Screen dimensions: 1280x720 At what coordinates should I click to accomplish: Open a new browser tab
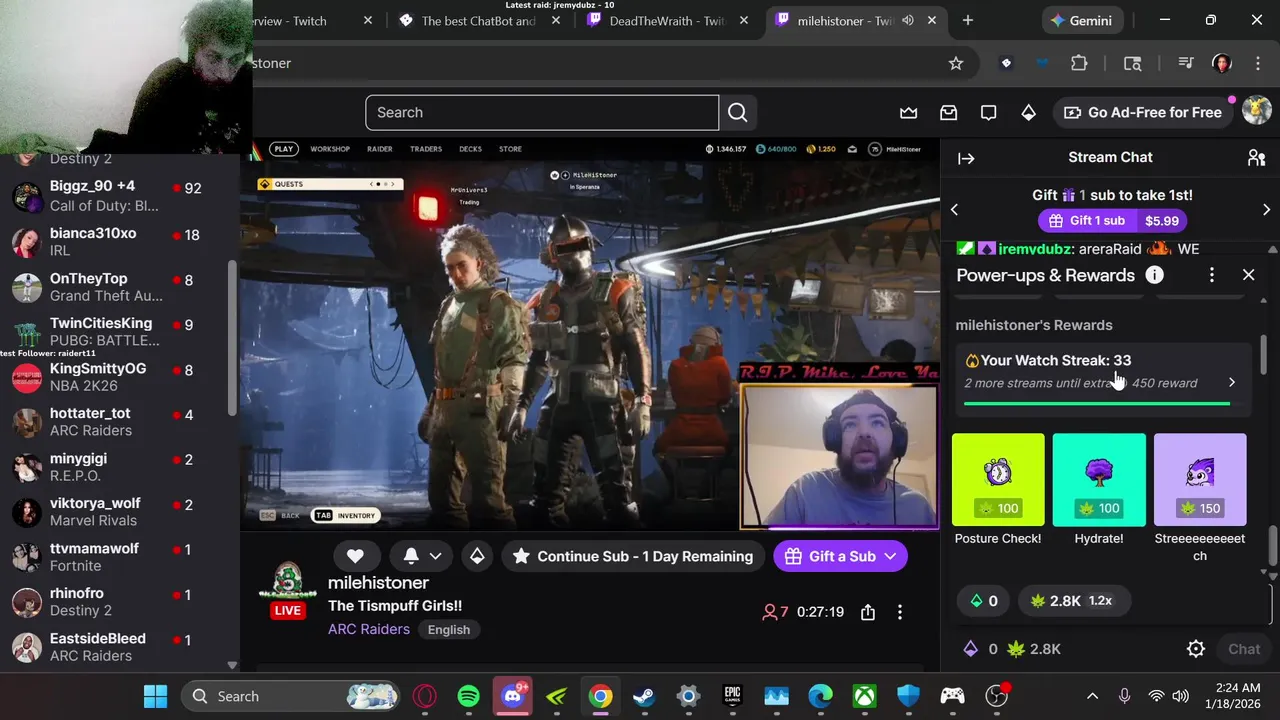tap(967, 20)
